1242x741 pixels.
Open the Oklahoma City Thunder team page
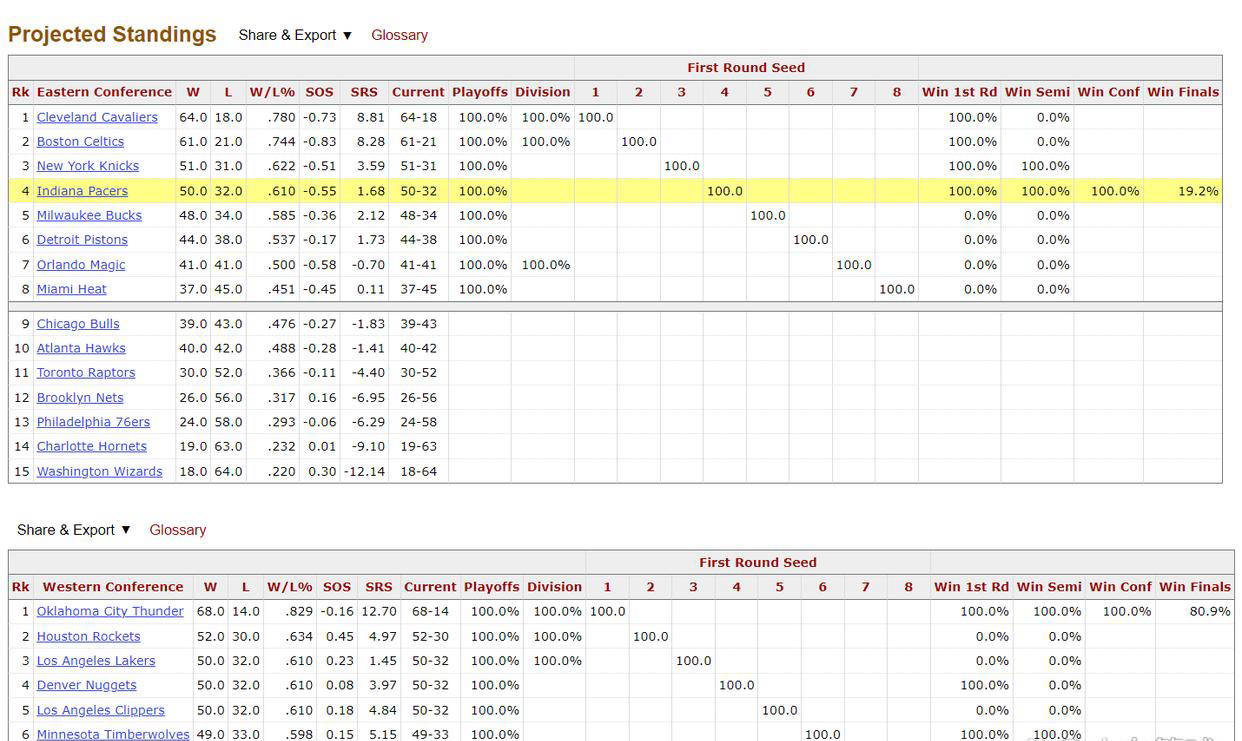[110, 611]
